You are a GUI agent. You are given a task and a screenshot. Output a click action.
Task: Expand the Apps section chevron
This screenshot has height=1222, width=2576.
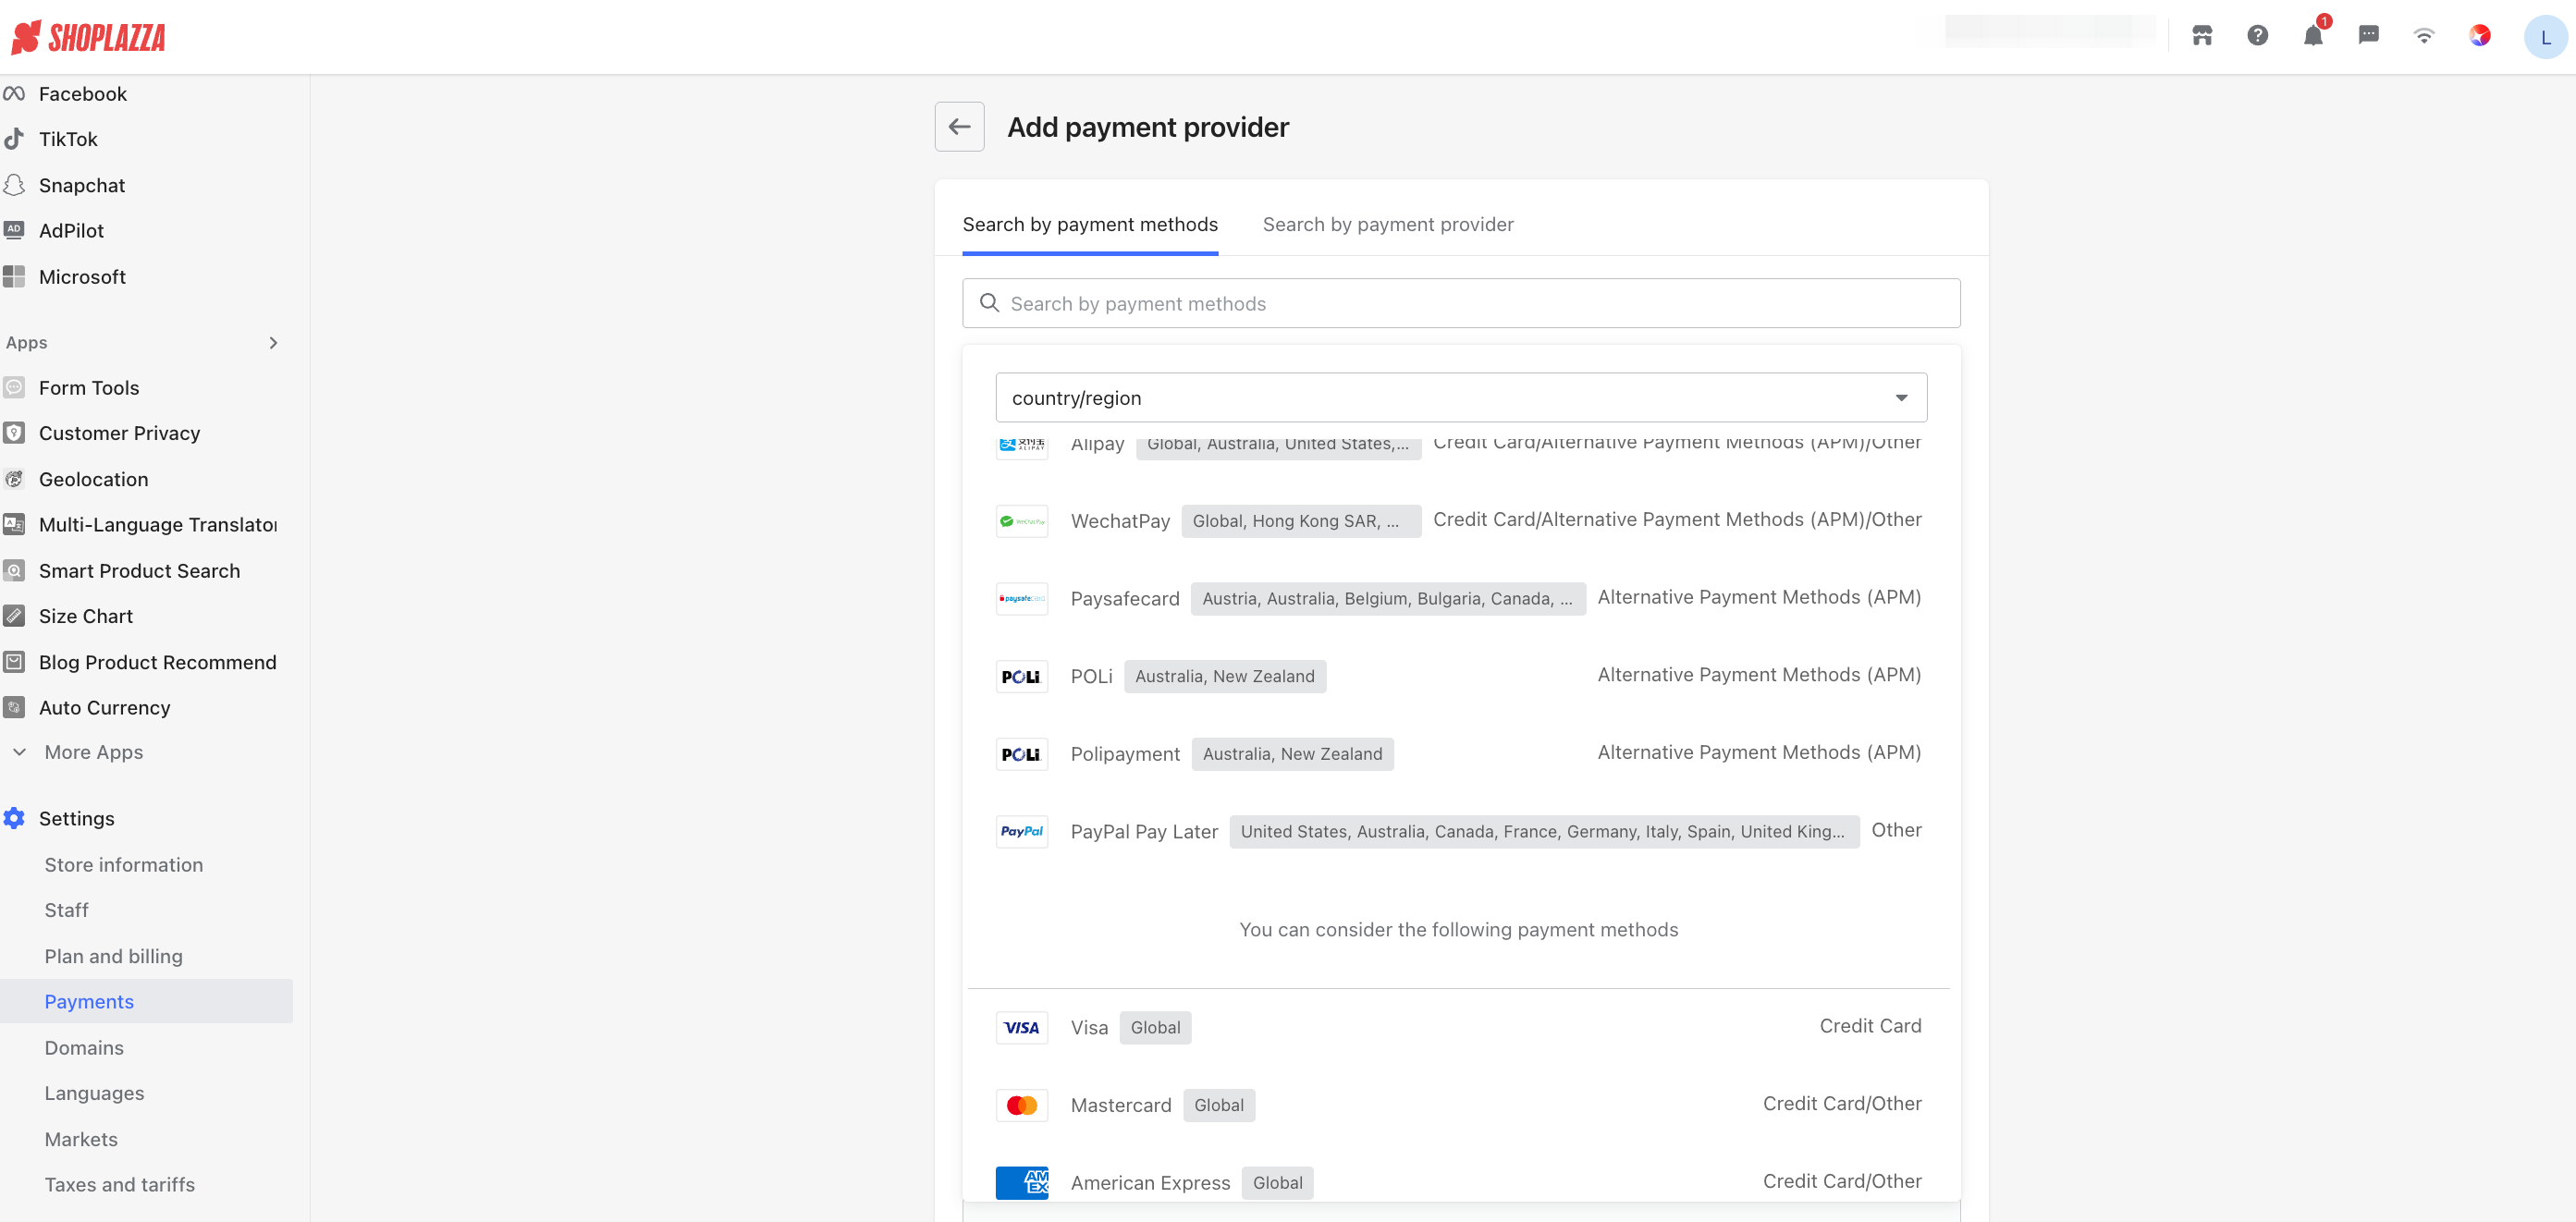273,343
